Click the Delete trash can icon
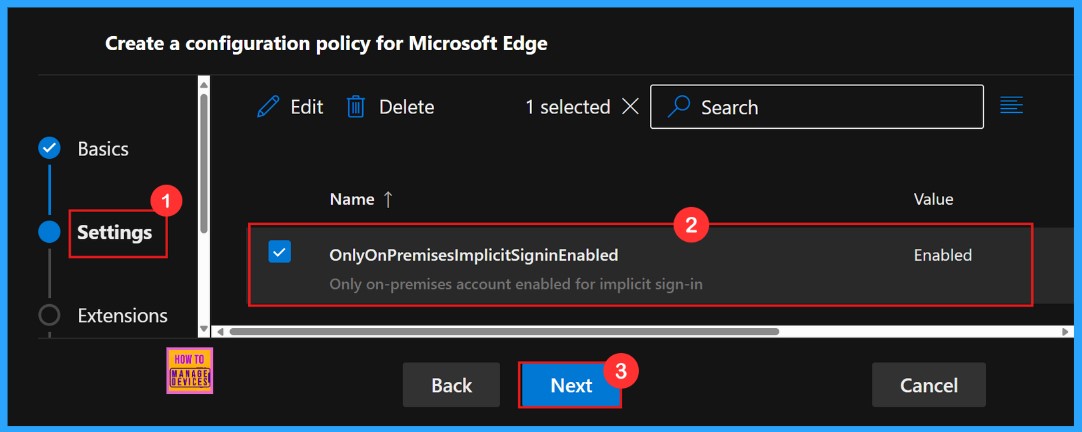The image size is (1082, 432). tap(356, 107)
